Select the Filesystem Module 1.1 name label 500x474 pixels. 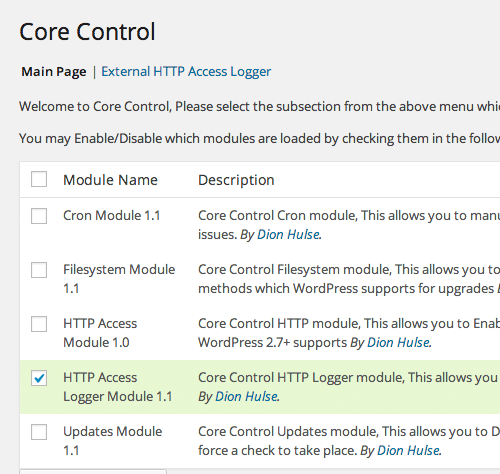119,279
